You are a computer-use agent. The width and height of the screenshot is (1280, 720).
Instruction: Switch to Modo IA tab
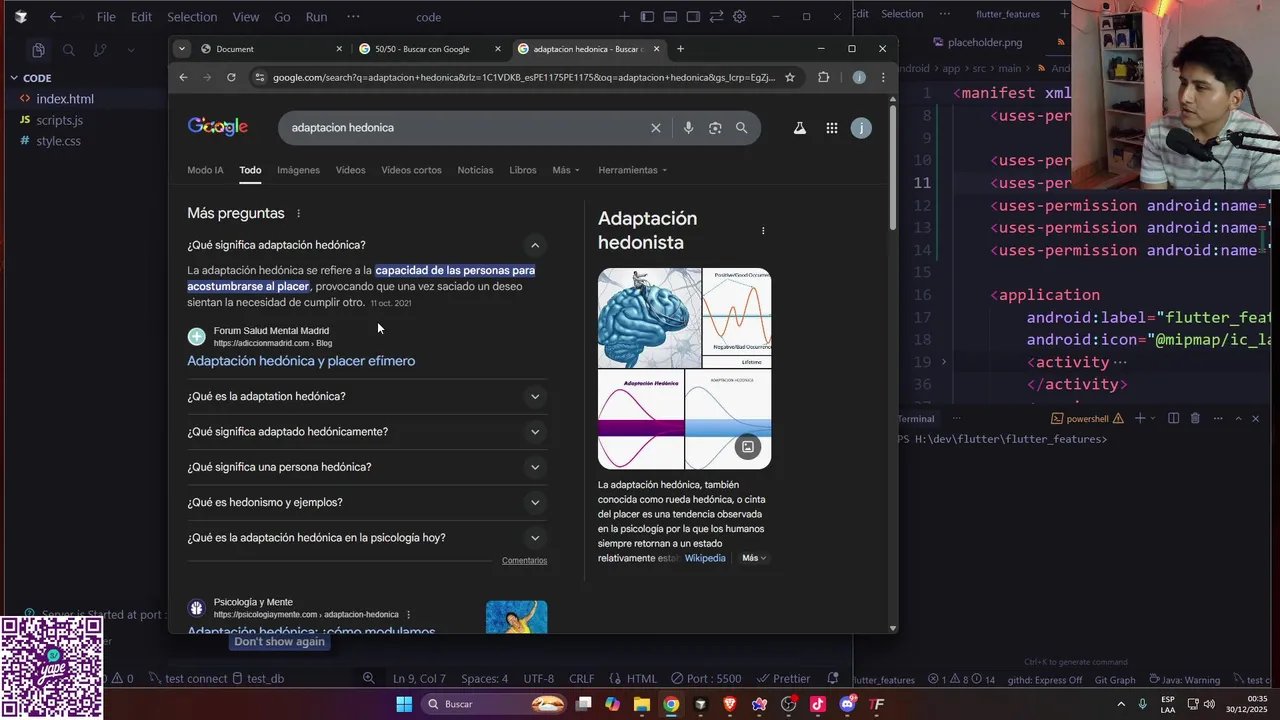(205, 170)
